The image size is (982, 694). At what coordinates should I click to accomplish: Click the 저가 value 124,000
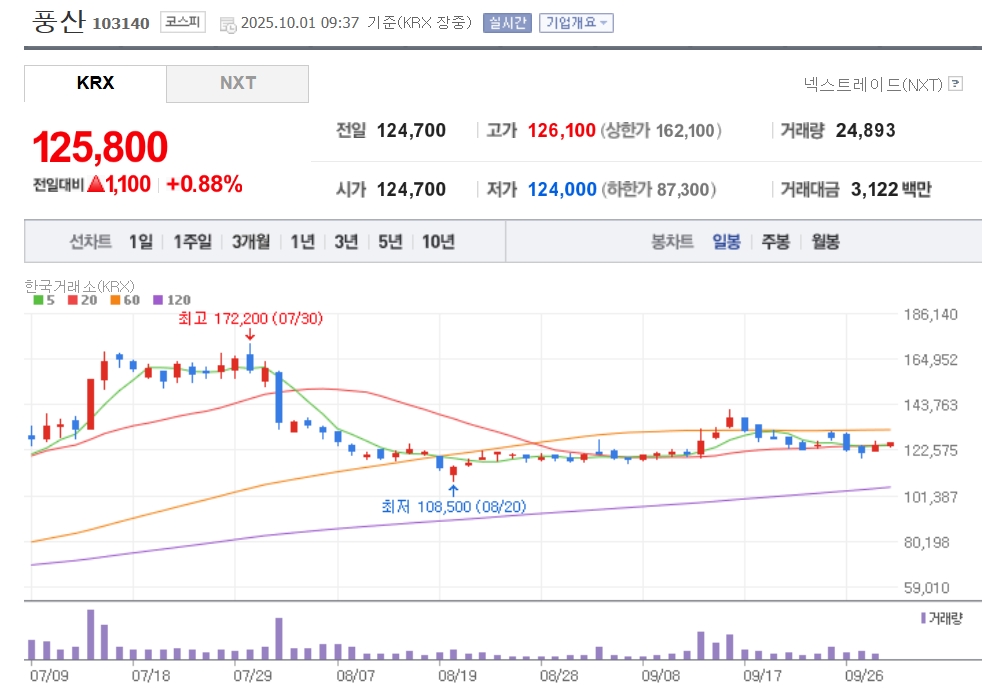point(562,189)
